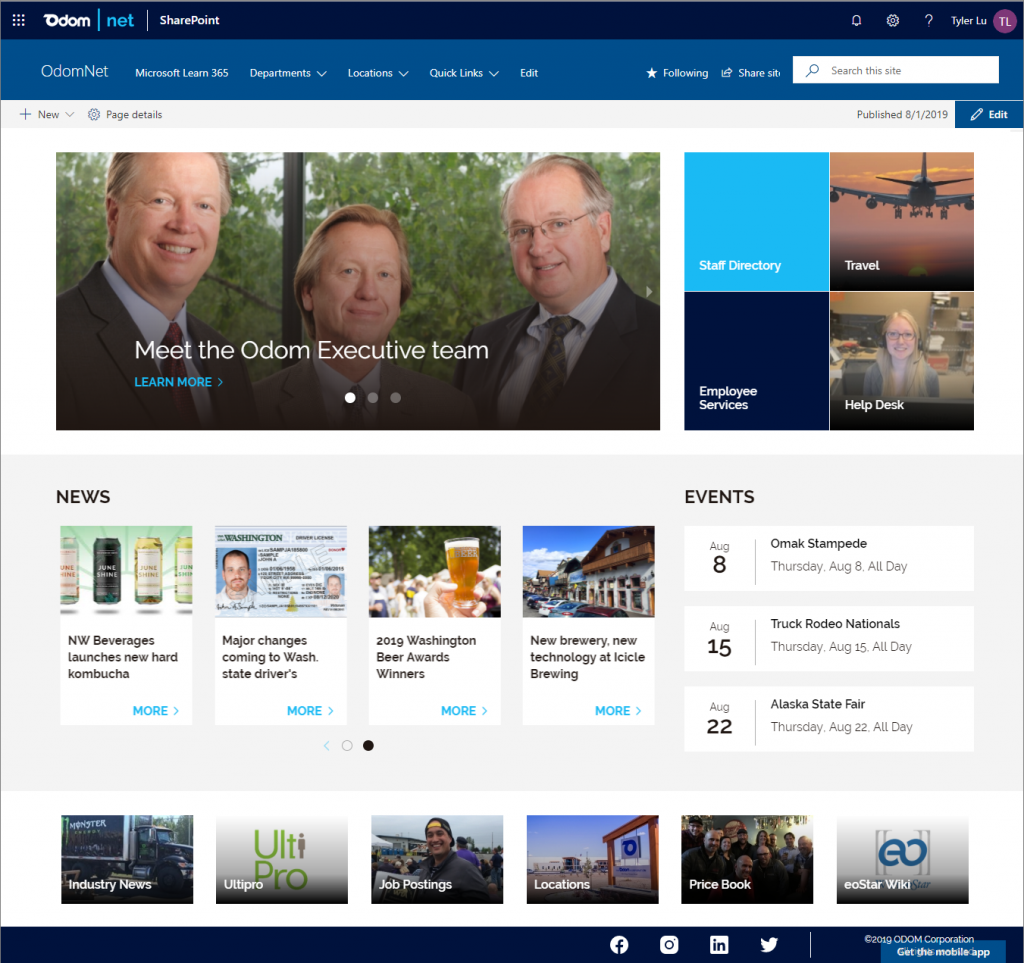Screen dimensions: 1024x963
Task: Click the Page details gear icon
Action: tap(94, 114)
